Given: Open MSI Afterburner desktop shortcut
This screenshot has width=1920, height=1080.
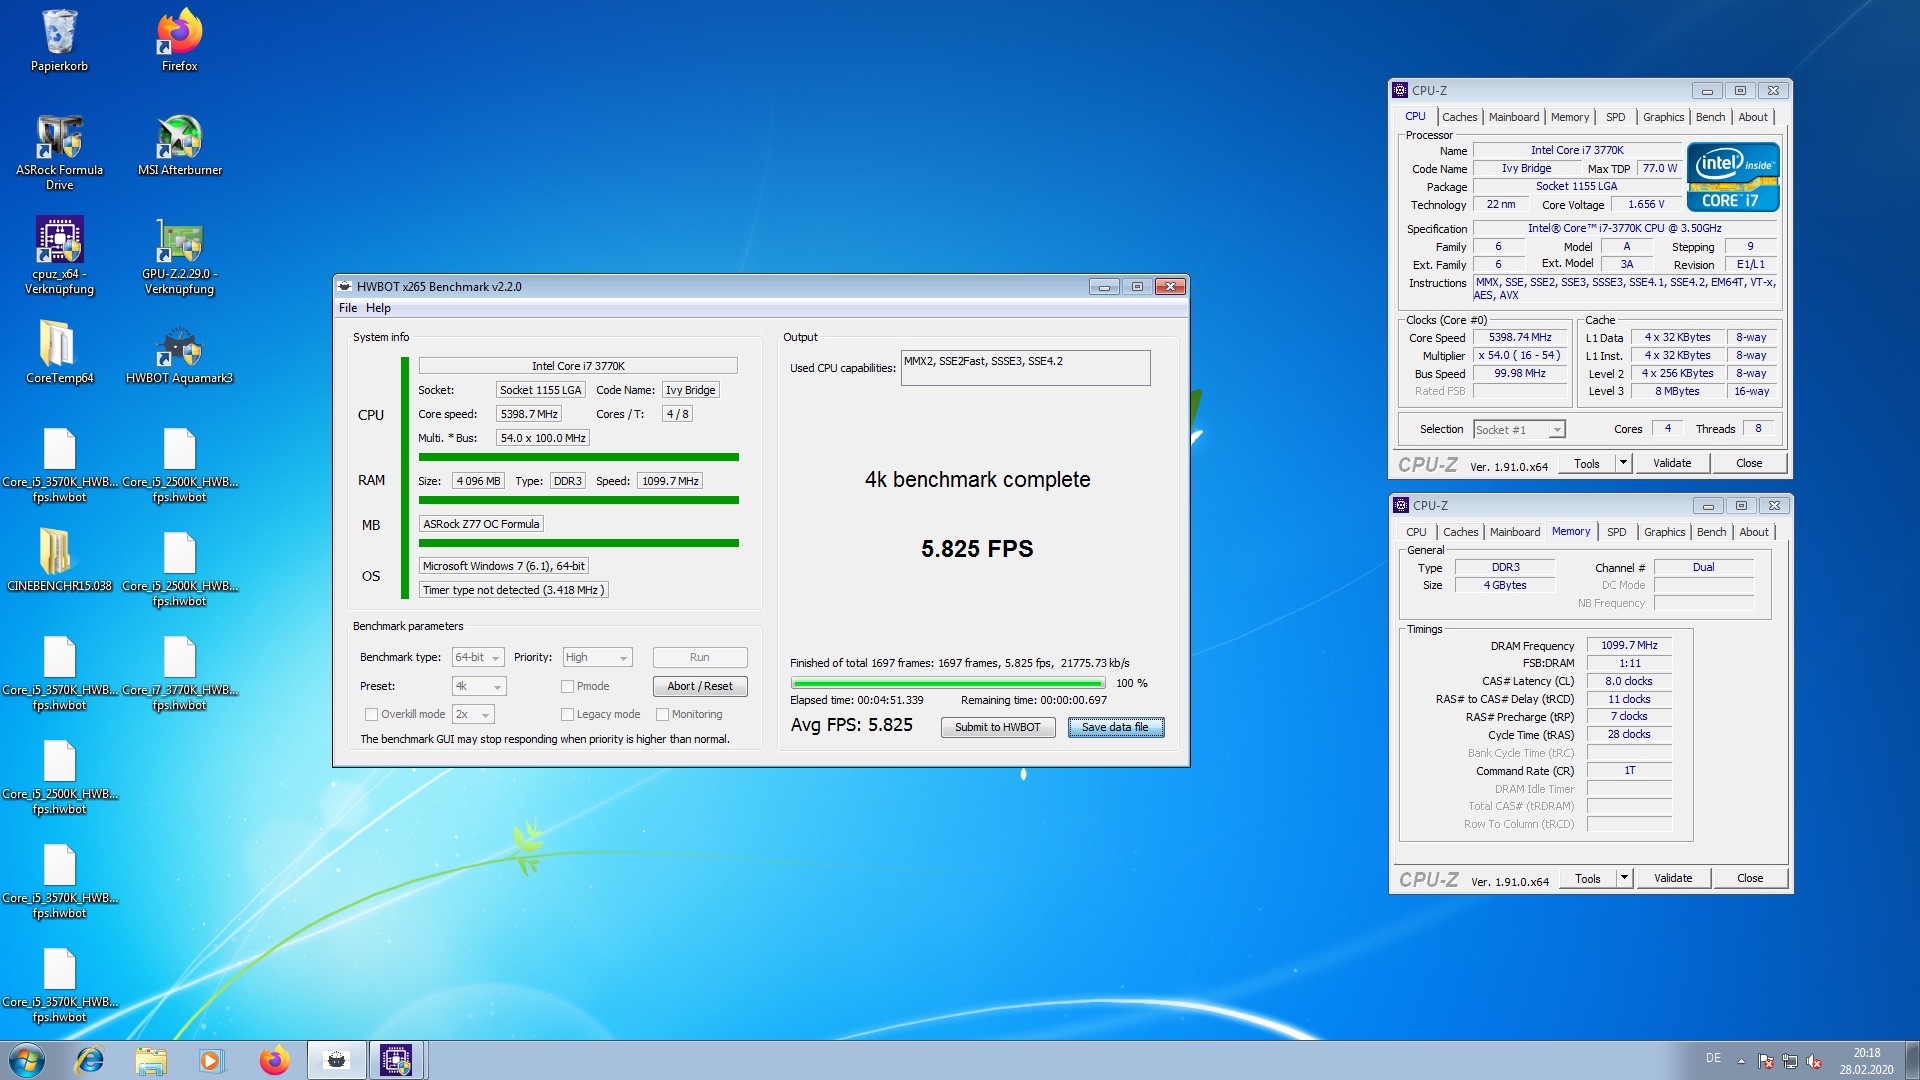Looking at the screenshot, I should pos(180,145).
